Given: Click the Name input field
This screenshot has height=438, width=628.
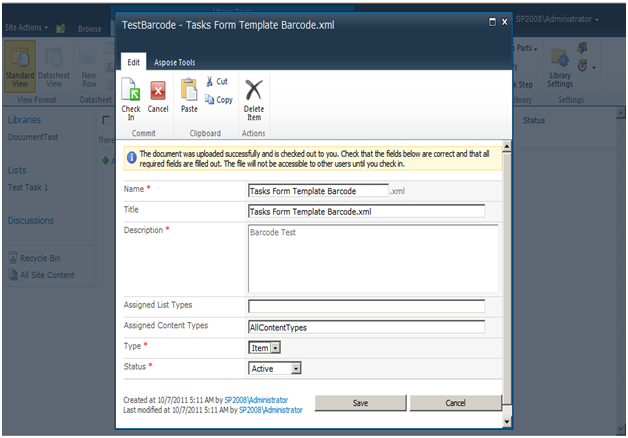Looking at the screenshot, I should click(318, 191).
